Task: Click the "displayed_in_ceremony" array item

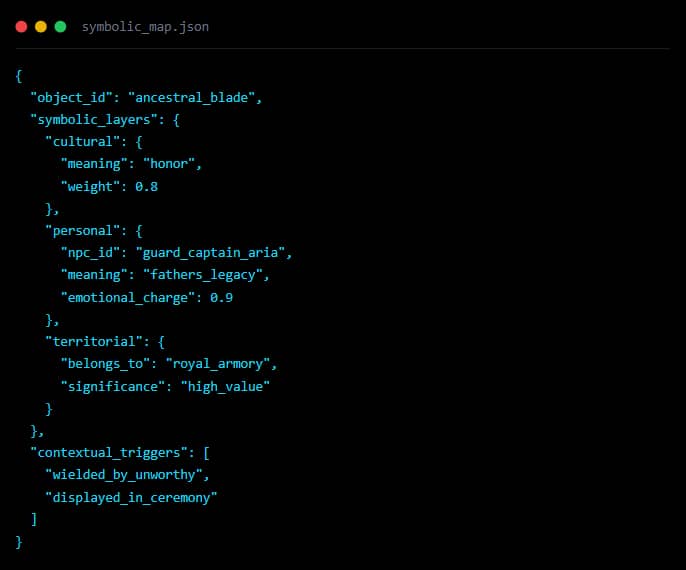Action: (131, 496)
